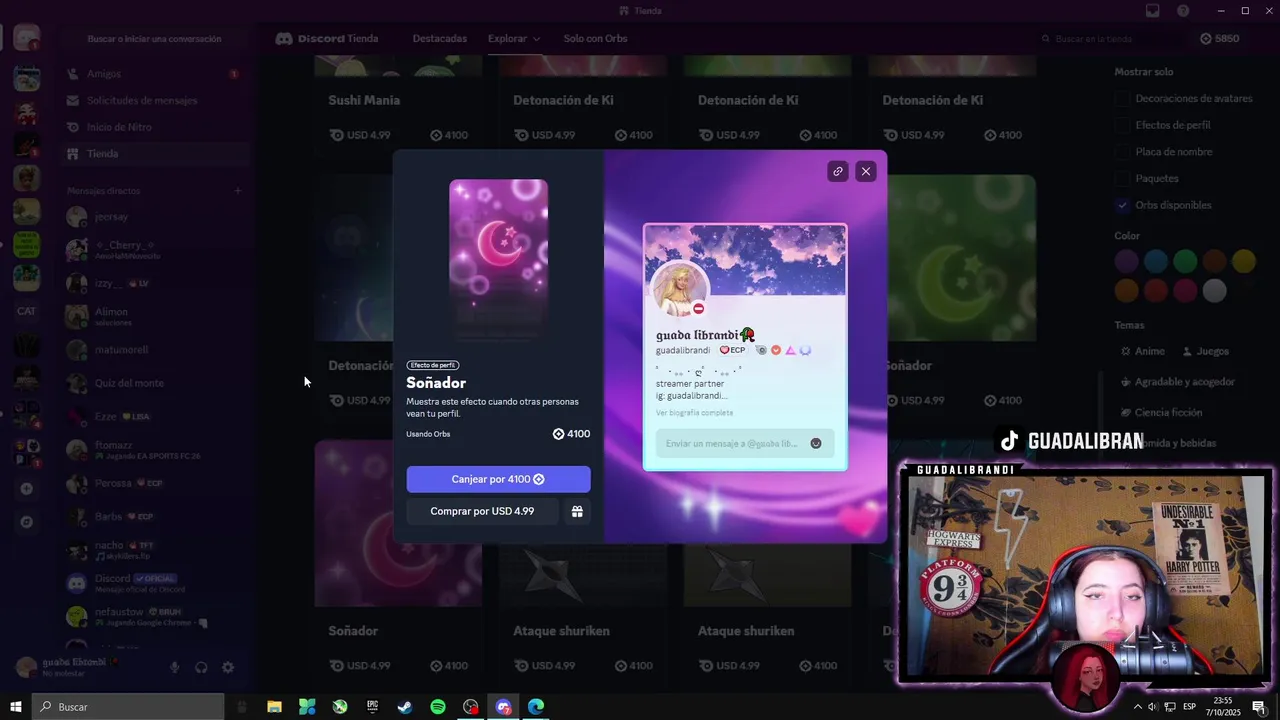
Task: Show hidden system tray icons
Action: 1137,707
